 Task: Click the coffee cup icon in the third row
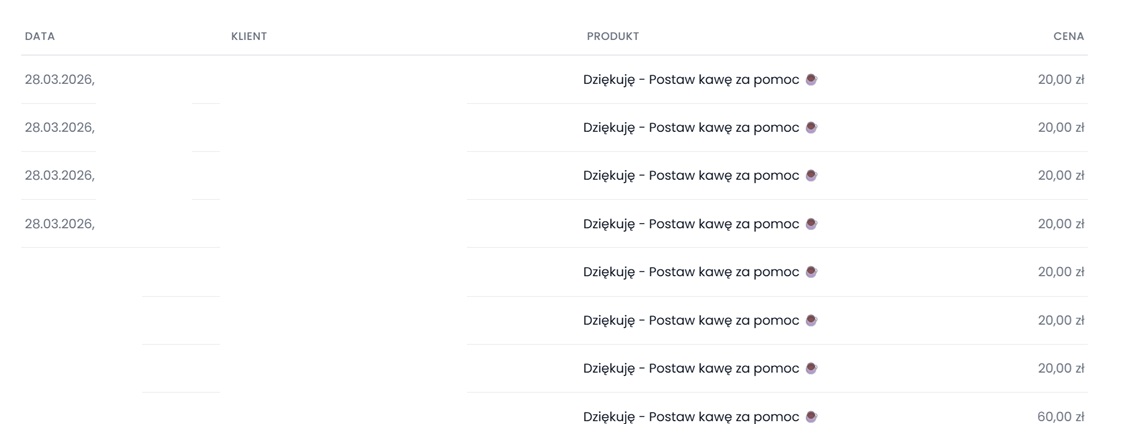point(811,175)
